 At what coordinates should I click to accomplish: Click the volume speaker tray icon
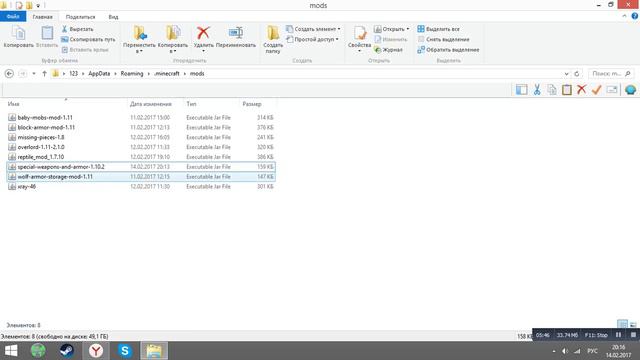tap(565, 351)
